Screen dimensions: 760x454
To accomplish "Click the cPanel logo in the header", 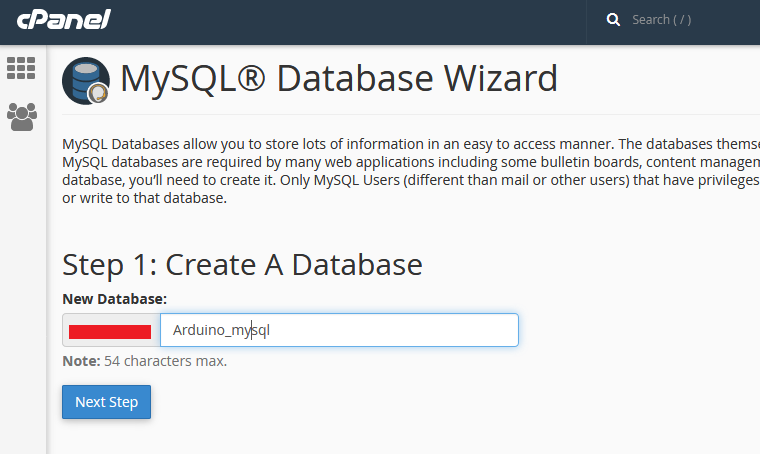I will click(x=63, y=20).
